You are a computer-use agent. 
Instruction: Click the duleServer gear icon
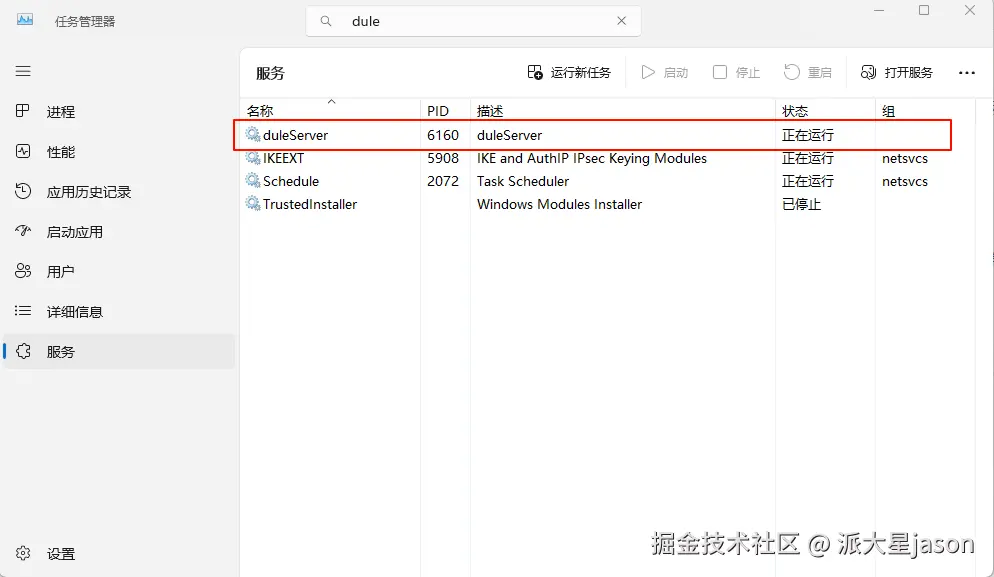point(253,134)
